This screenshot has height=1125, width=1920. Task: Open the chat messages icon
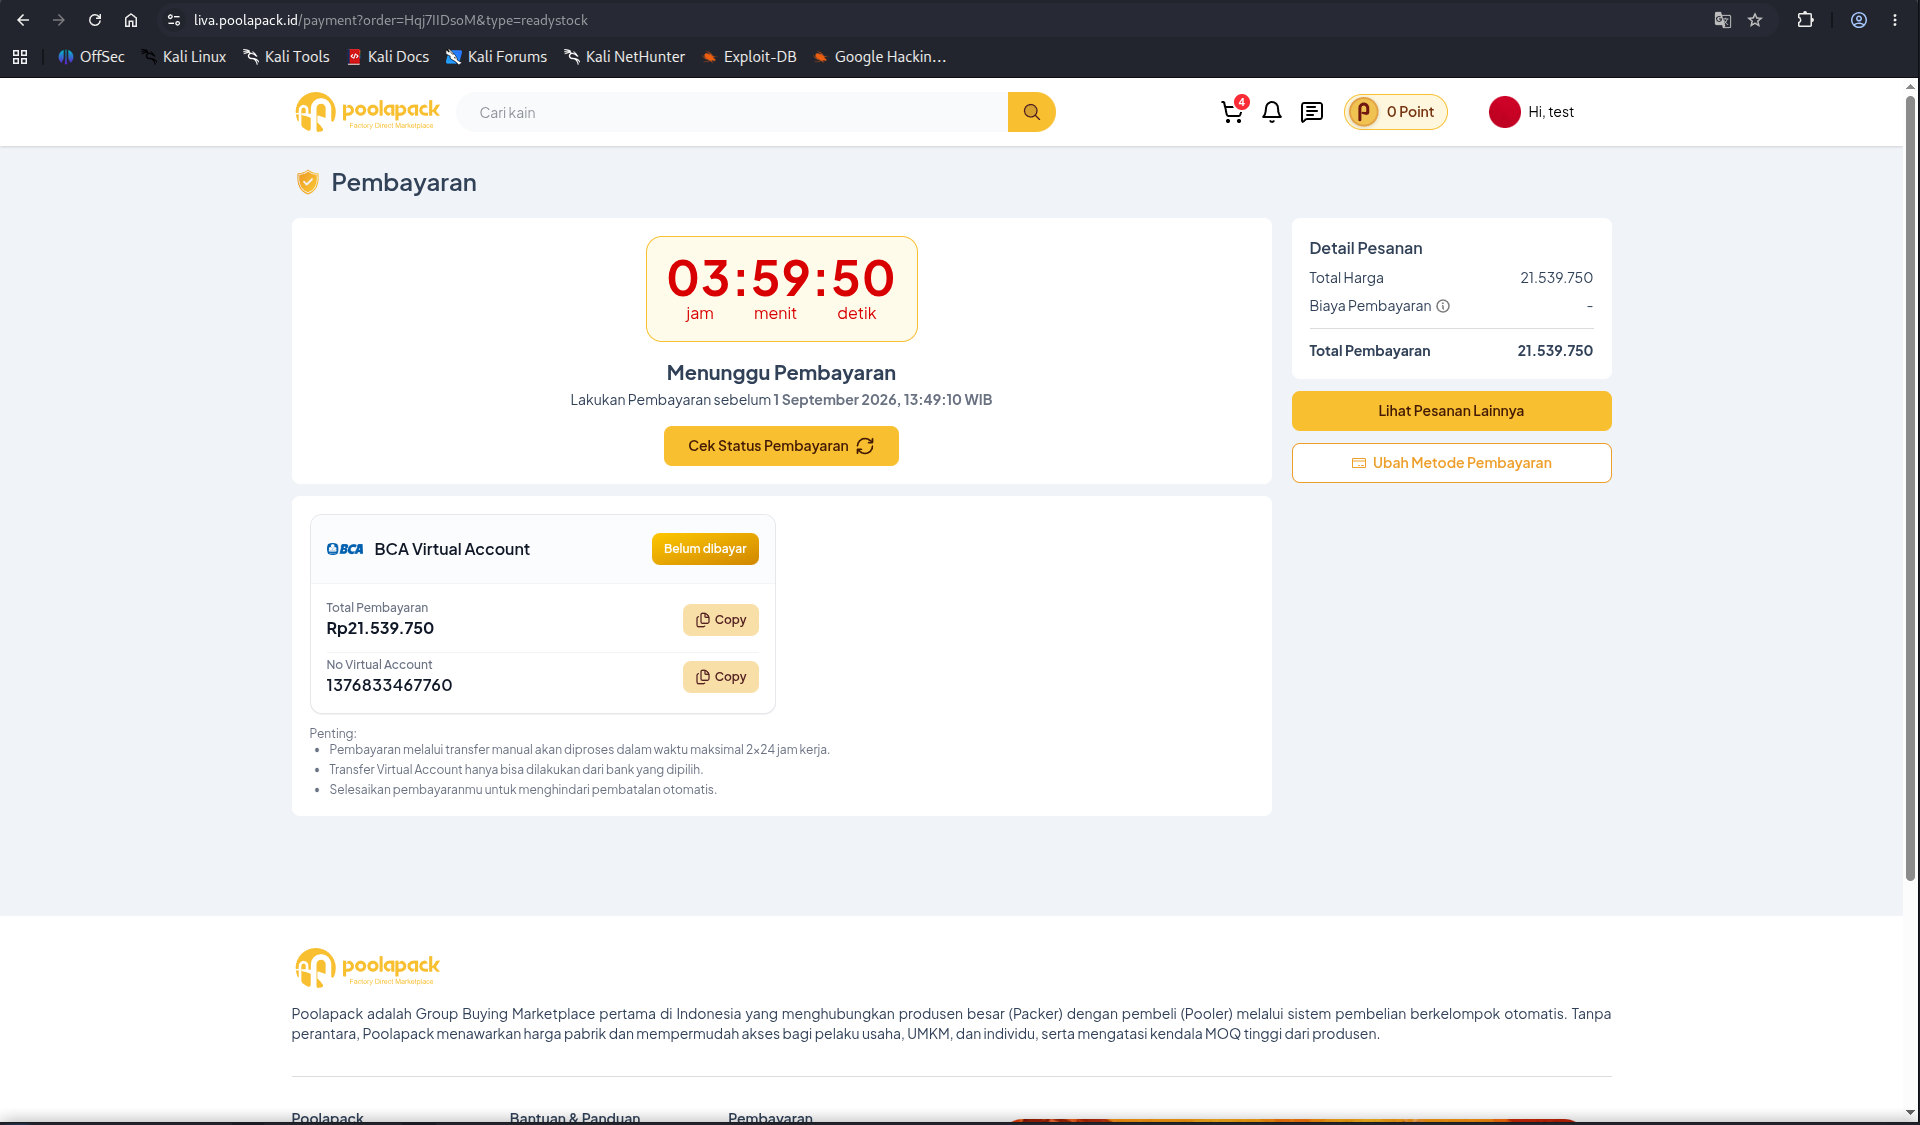click(1312, 112)
